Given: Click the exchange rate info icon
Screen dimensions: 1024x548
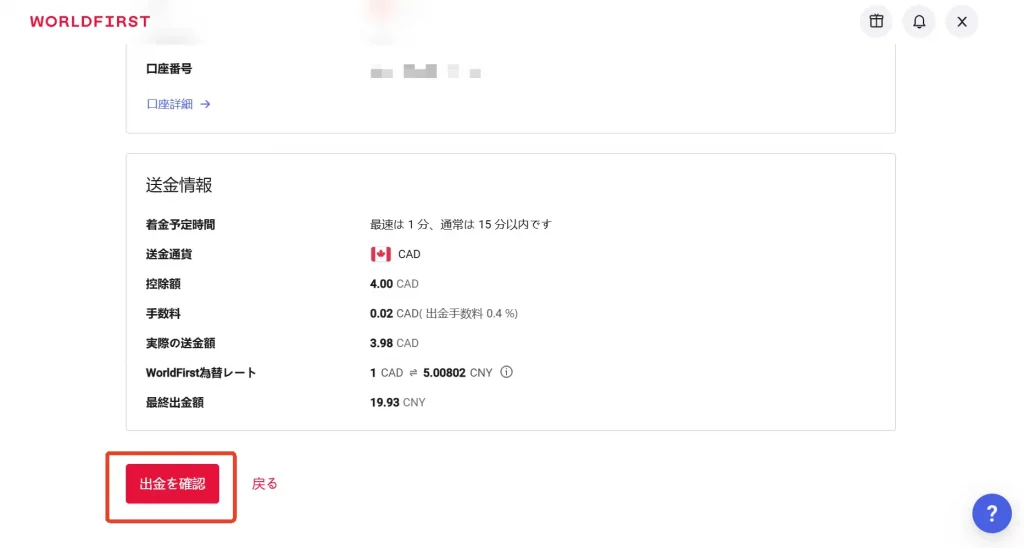Looking at the screenshot, I should click(506, 372).
